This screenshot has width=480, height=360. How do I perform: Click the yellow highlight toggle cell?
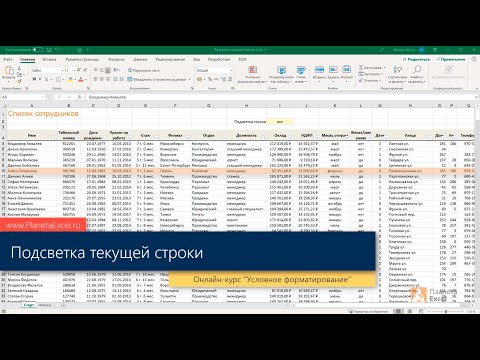coord(280,122)
